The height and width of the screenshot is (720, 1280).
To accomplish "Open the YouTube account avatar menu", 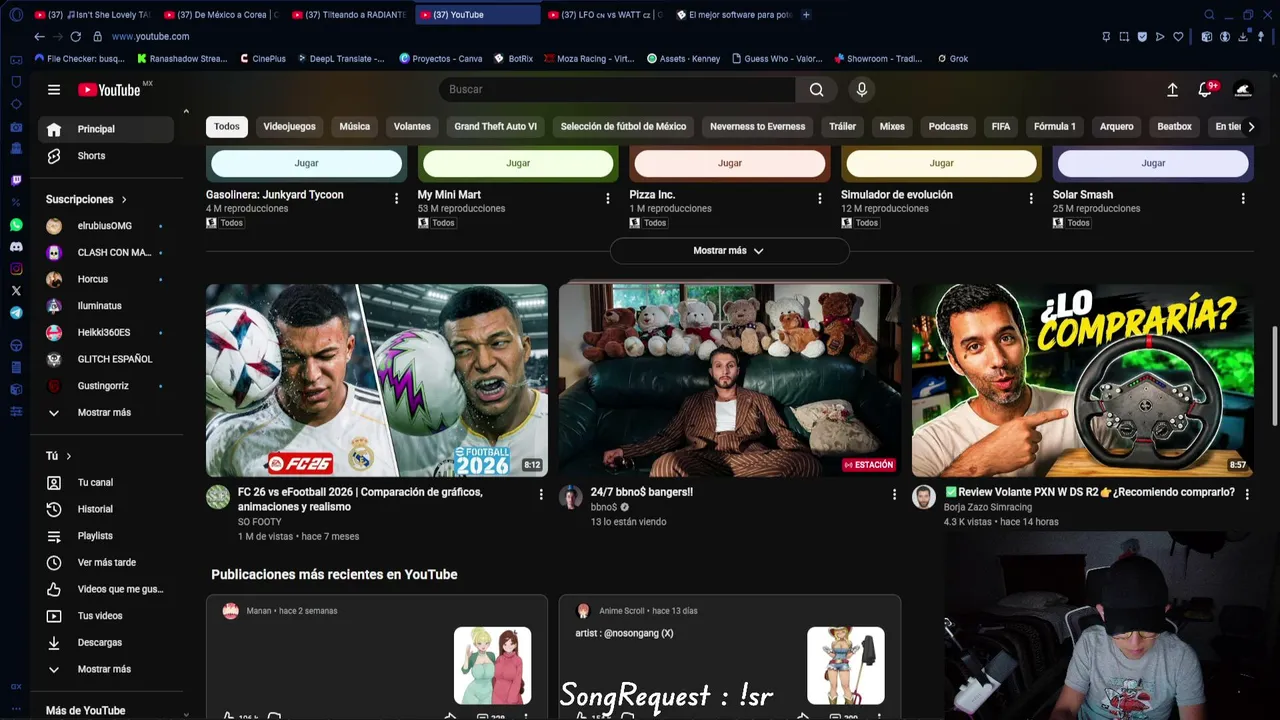I will coord(1243,90).
